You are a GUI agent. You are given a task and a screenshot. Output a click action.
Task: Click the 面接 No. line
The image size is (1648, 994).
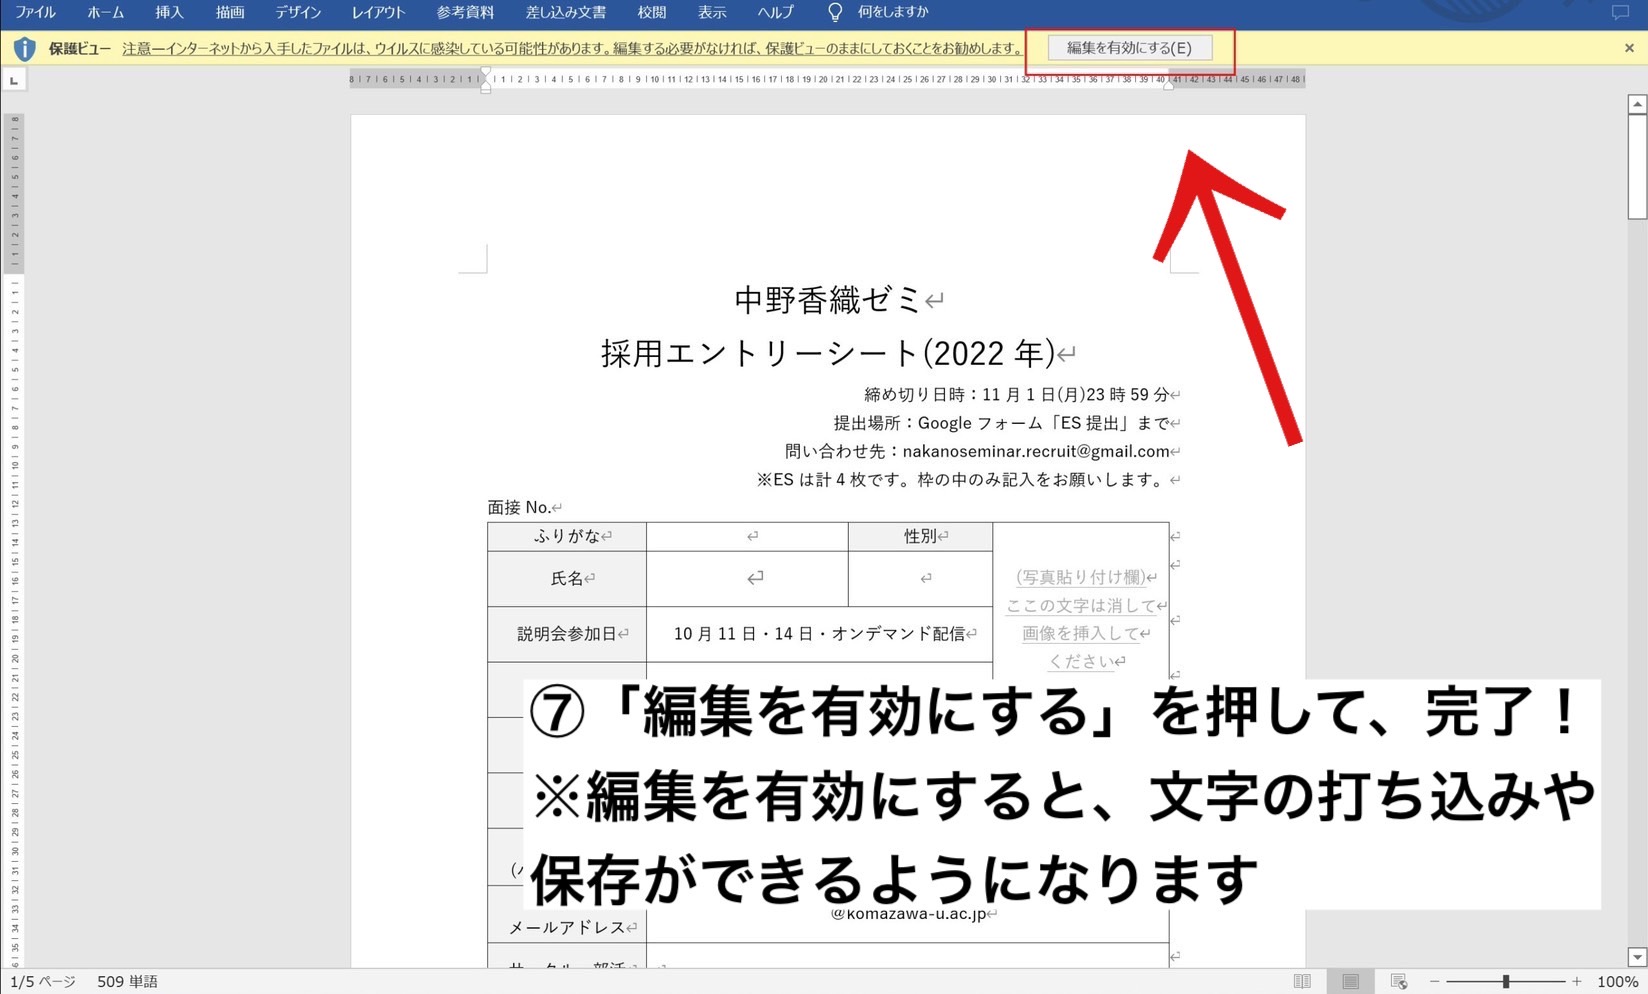(x=520, y=507)
